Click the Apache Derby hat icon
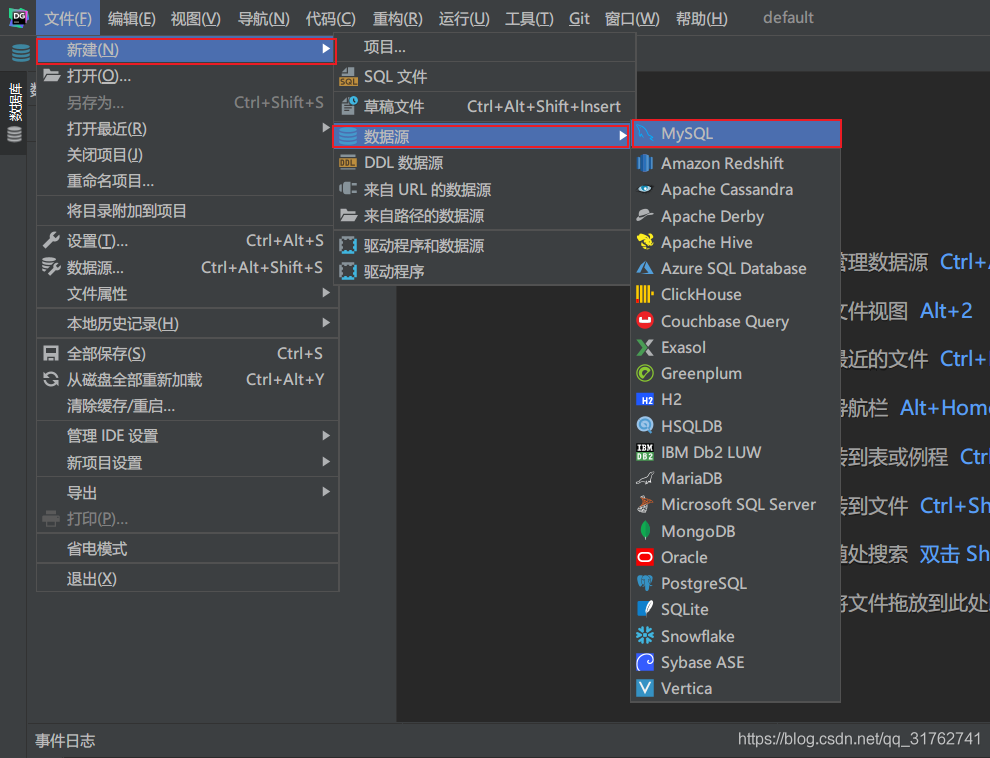This screenshot has height=758, width=990. click(x=645, y=216)
